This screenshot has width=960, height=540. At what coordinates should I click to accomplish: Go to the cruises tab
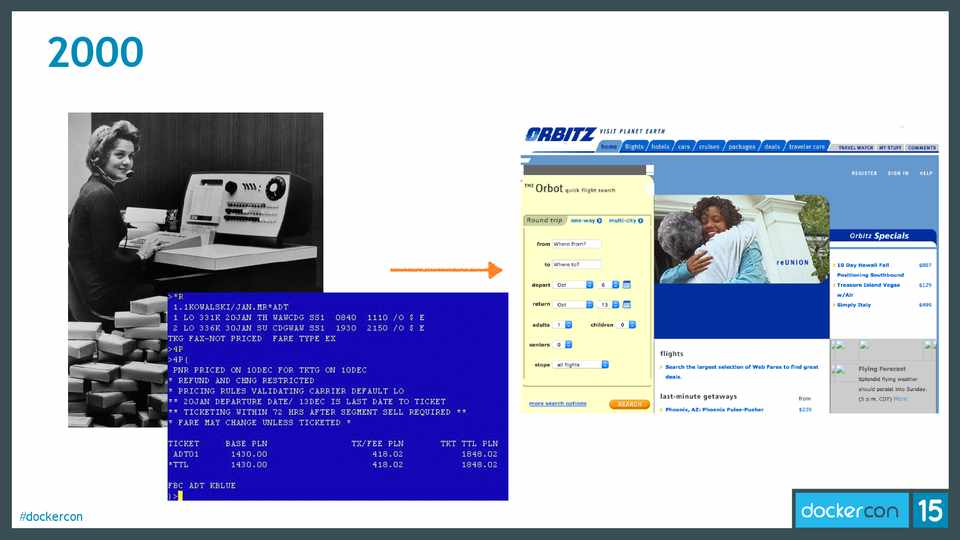coord(709,147)
